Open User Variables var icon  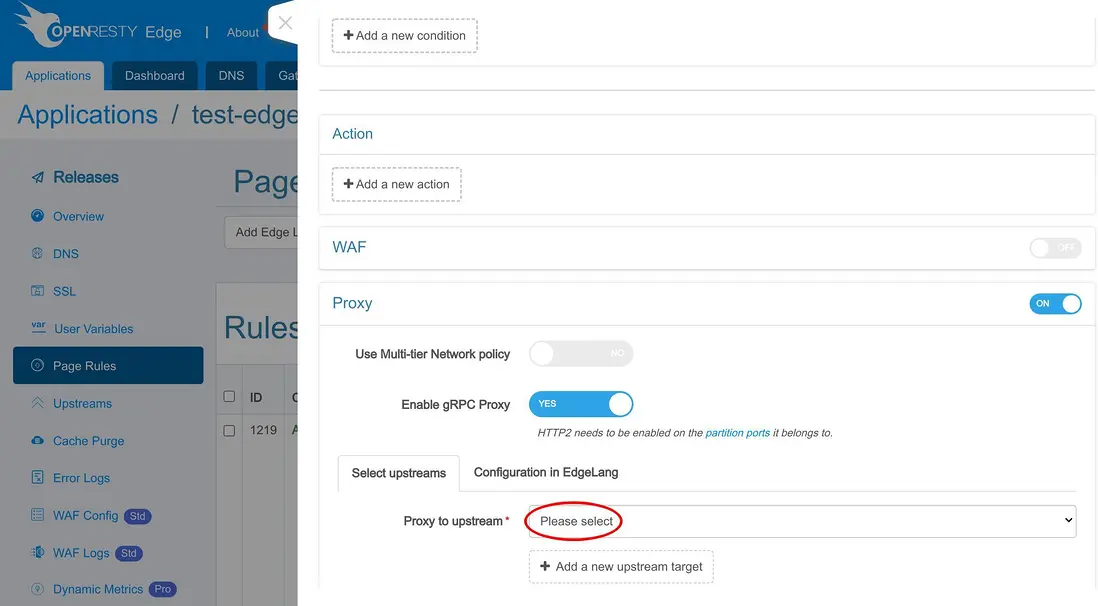pyautogui.click(x=39, y=327)
